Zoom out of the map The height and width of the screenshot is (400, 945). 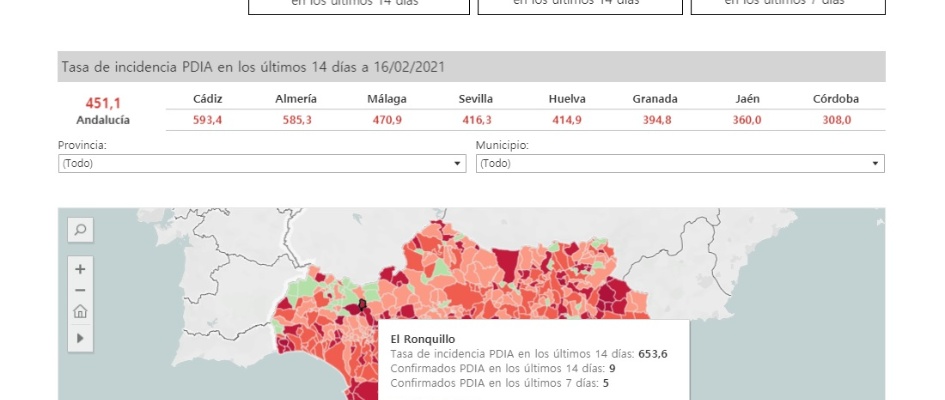(x=80, y=290)
